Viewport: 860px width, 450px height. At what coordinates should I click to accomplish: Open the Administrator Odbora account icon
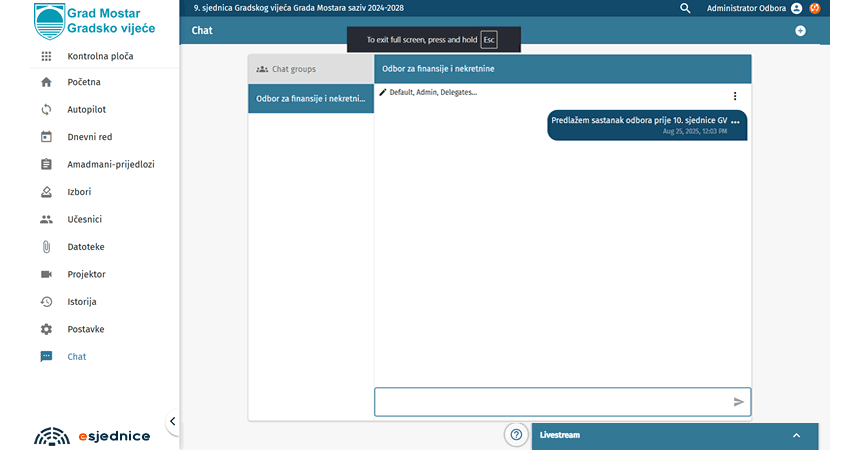796,8
